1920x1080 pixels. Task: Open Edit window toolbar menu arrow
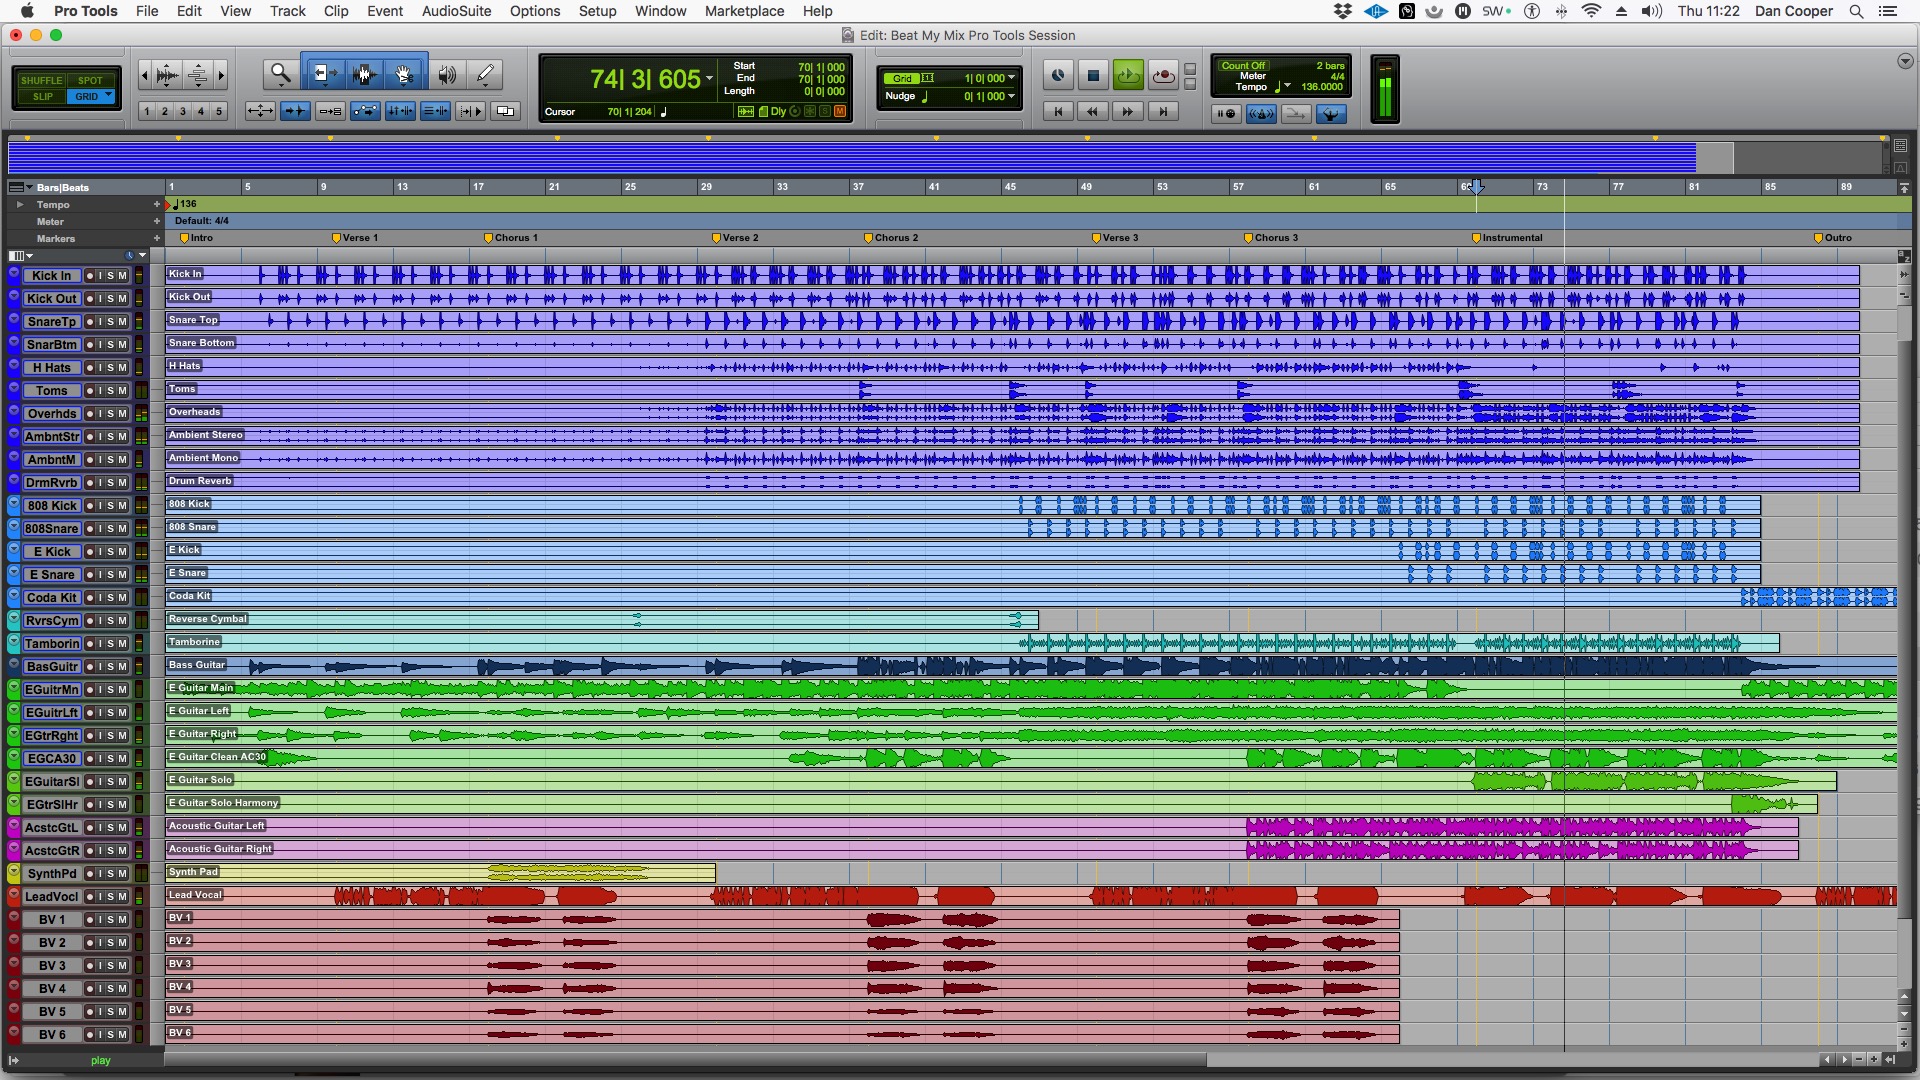coord(1904,61)
